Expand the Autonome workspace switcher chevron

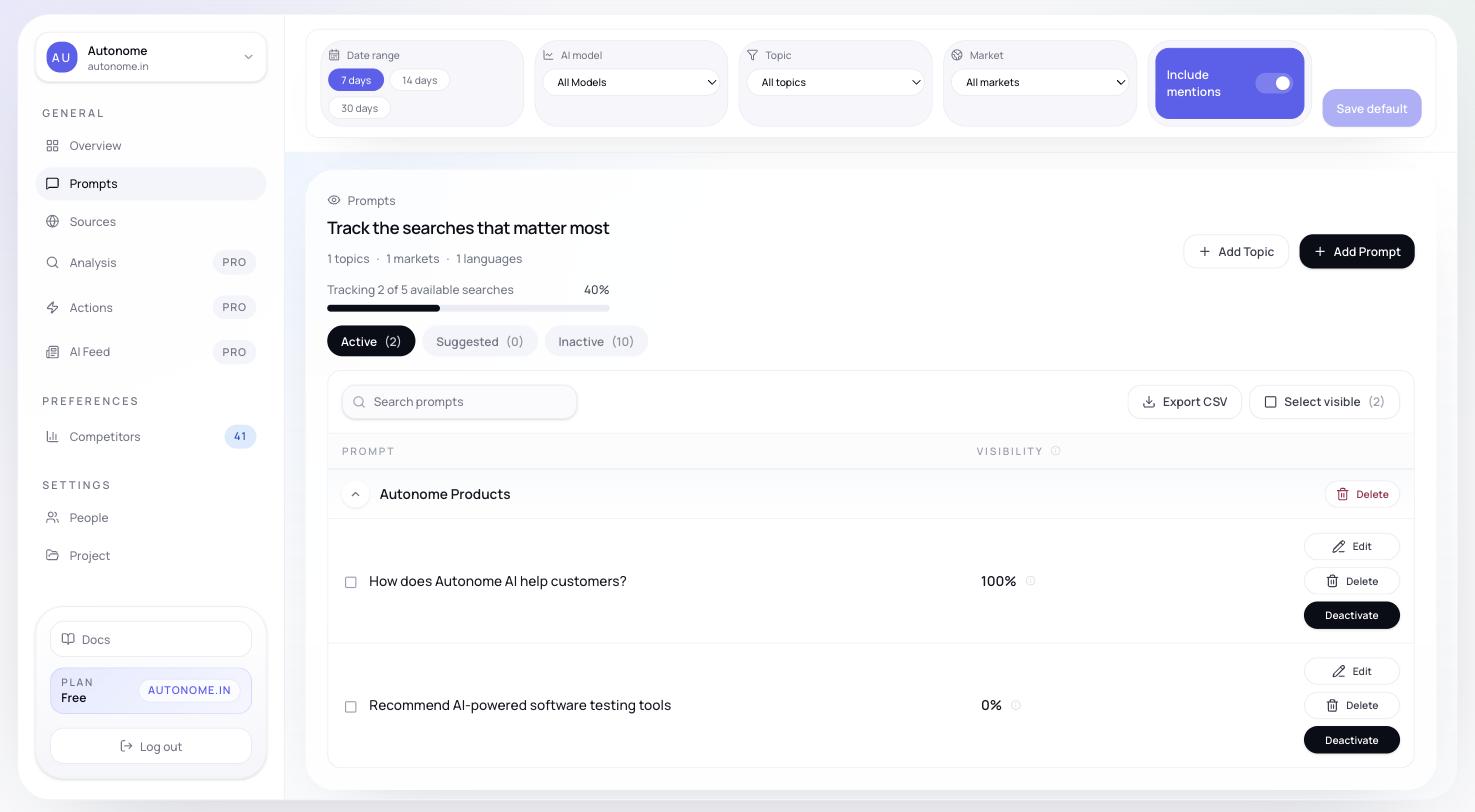(249, 57)
